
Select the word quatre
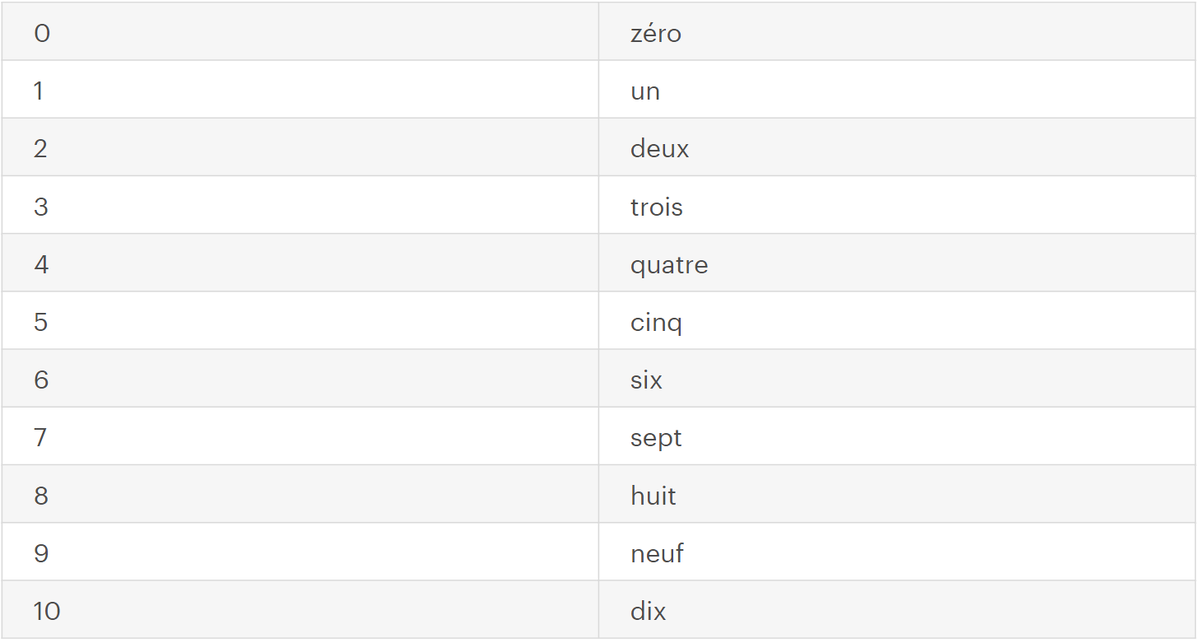coord(668,265)
